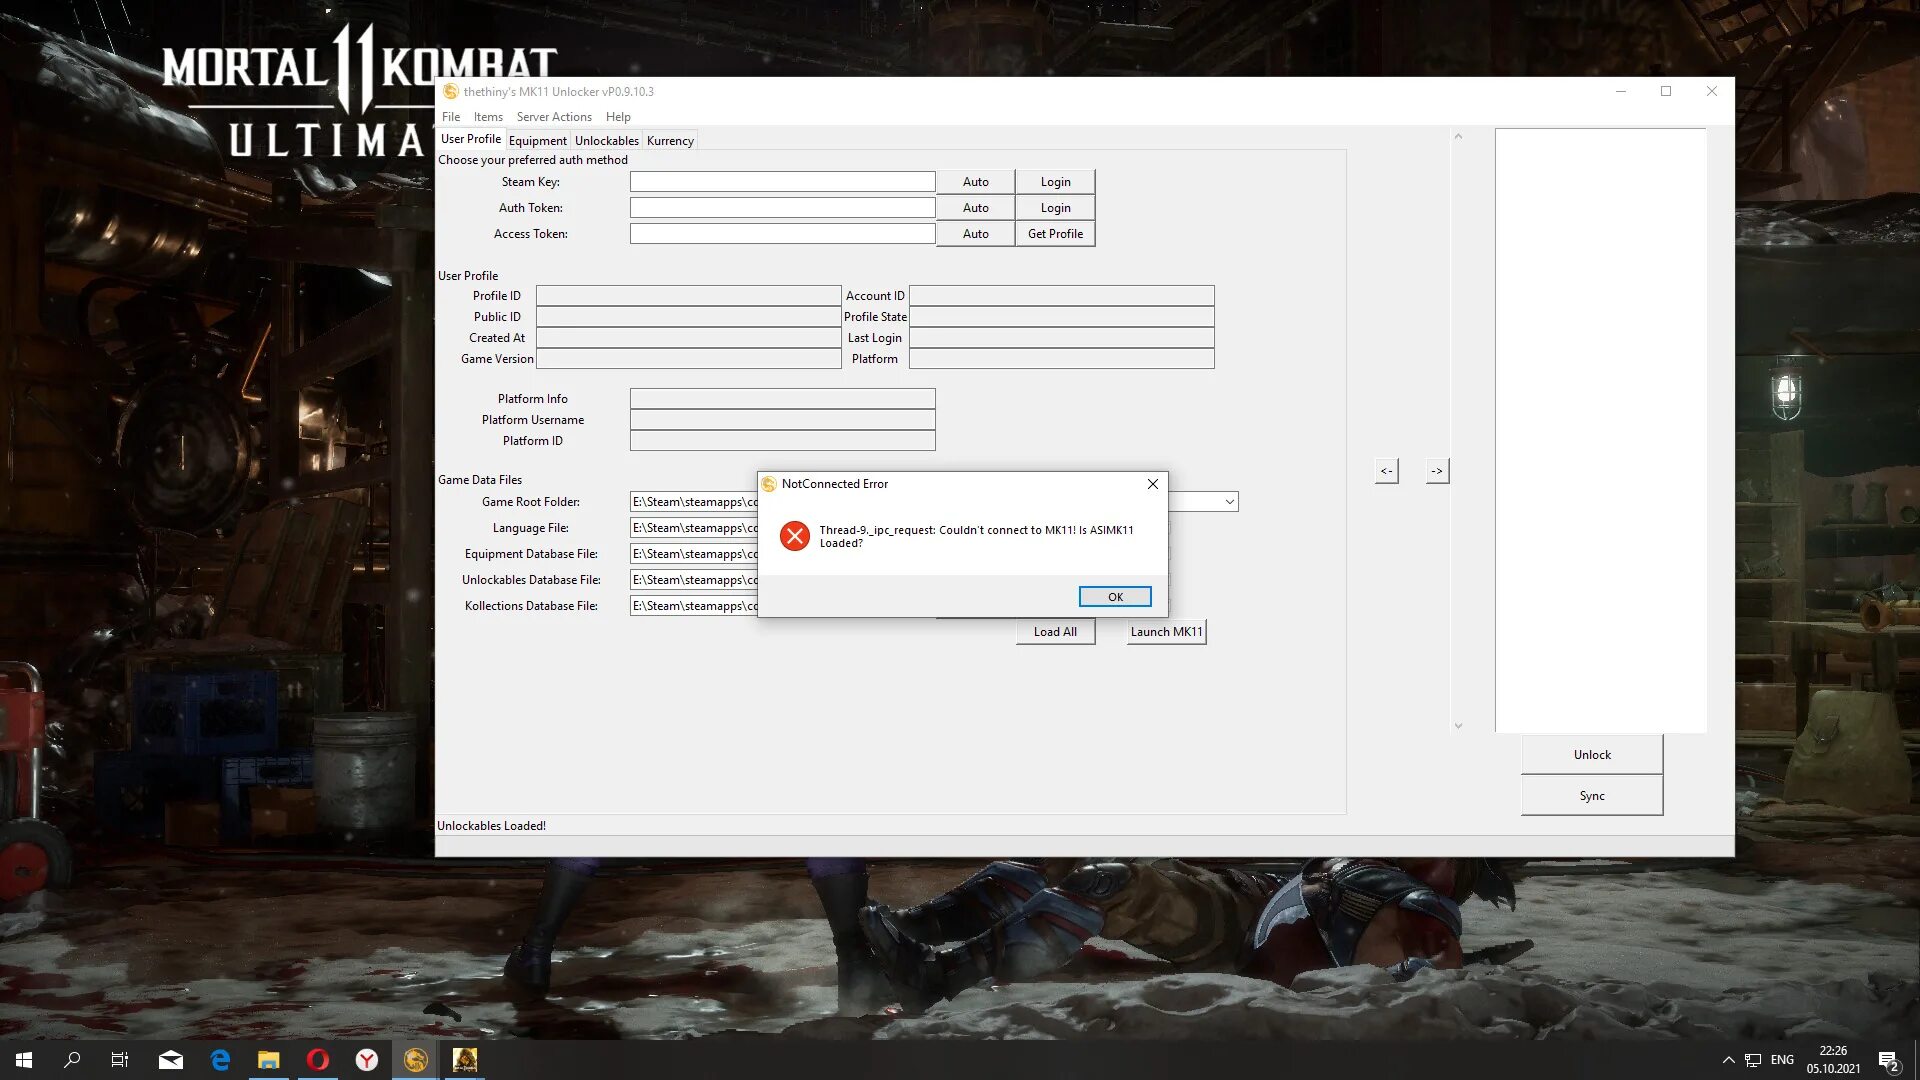Open the network tray icon

tap(1753, 1060)
